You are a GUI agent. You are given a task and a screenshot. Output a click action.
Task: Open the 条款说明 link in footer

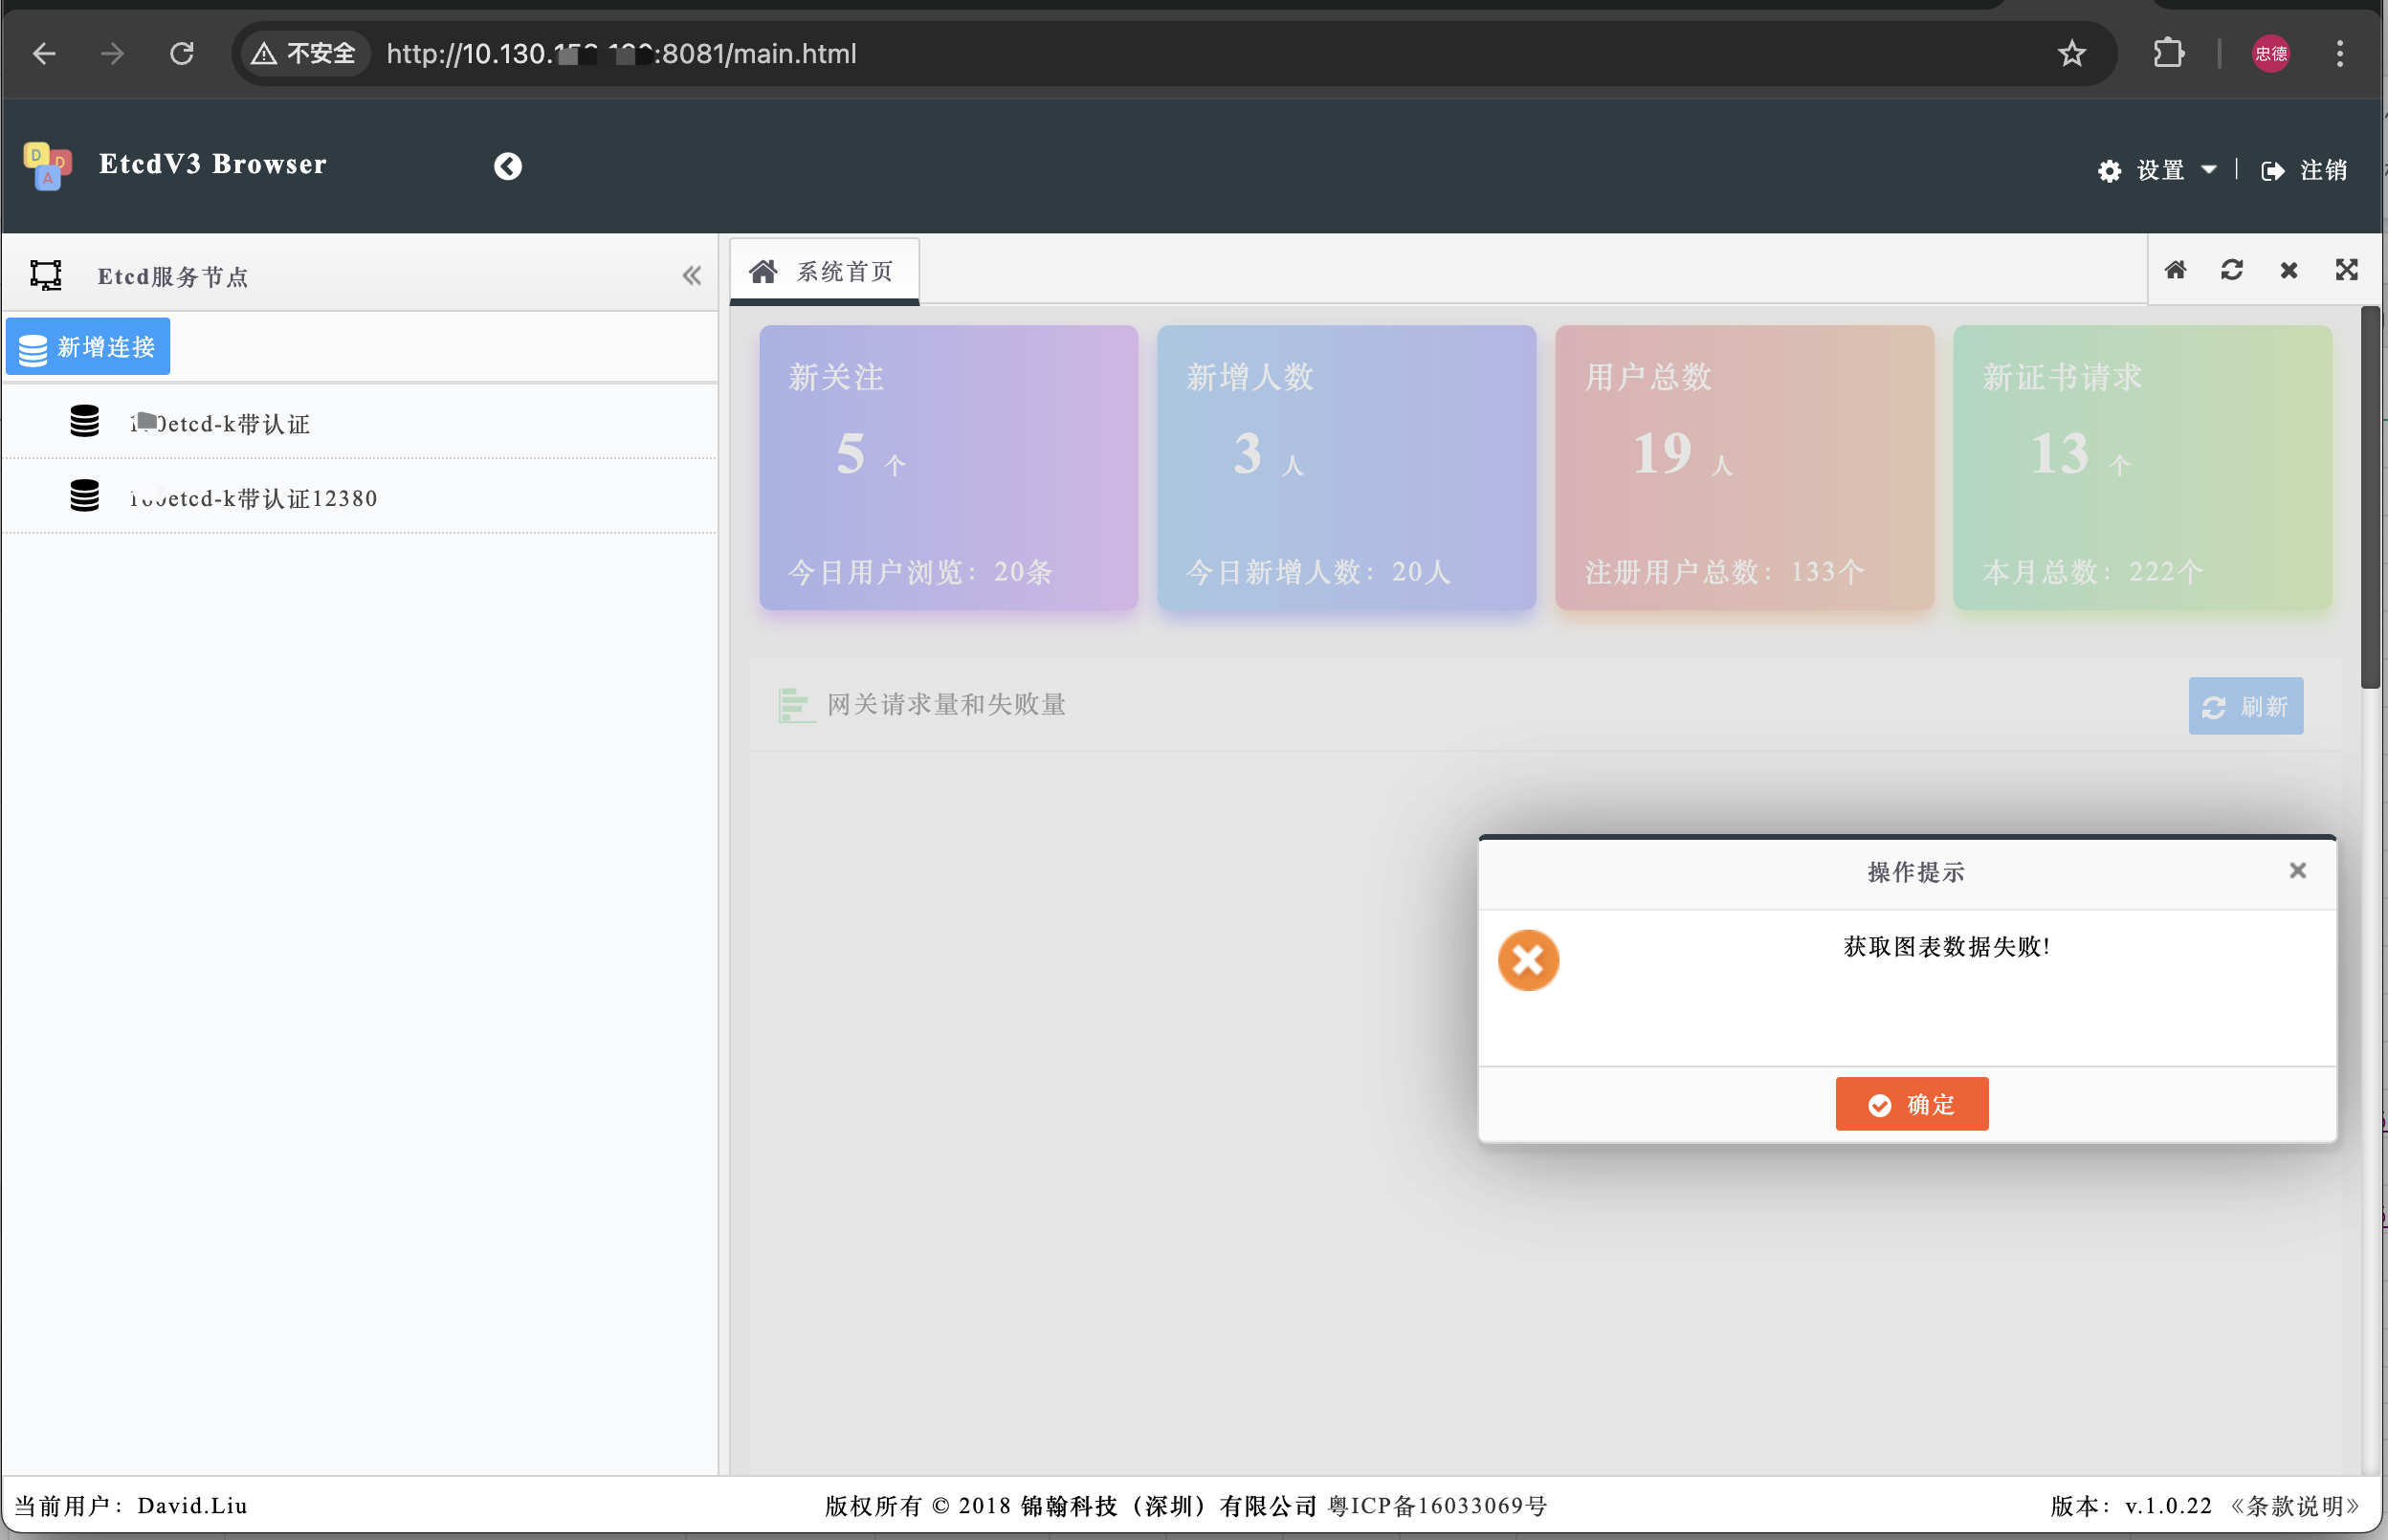pos(2294,1505)
